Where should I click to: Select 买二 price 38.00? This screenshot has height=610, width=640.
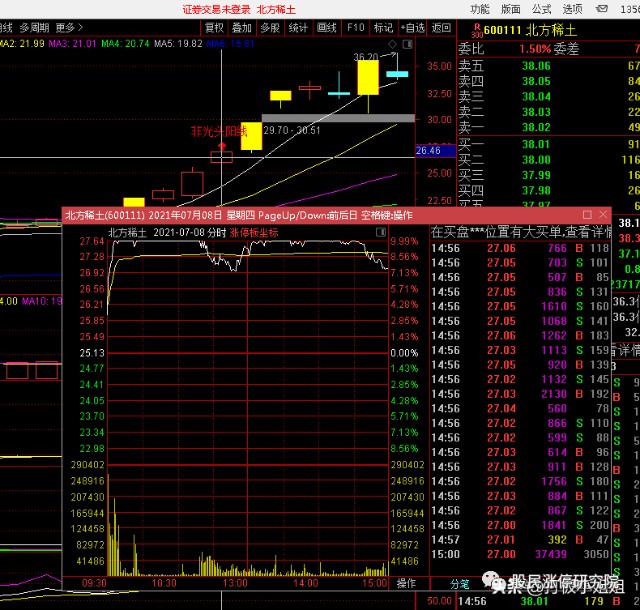536,160
